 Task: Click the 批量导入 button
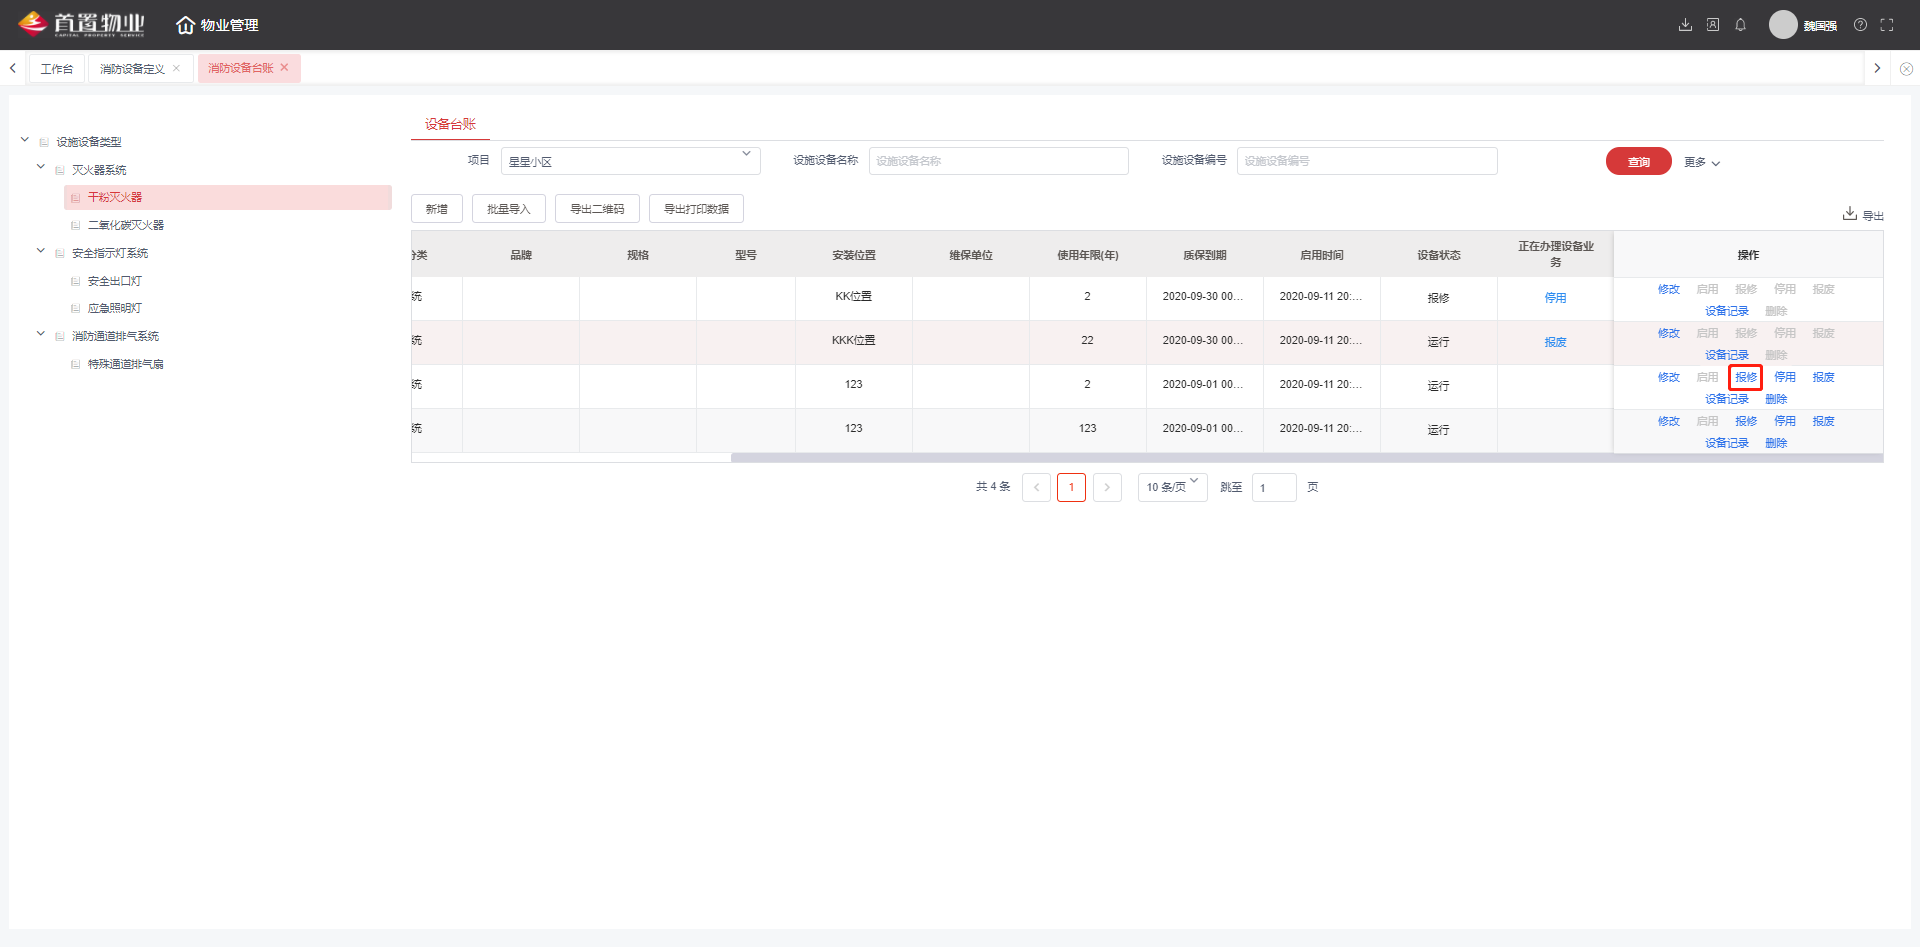point(508,209)
